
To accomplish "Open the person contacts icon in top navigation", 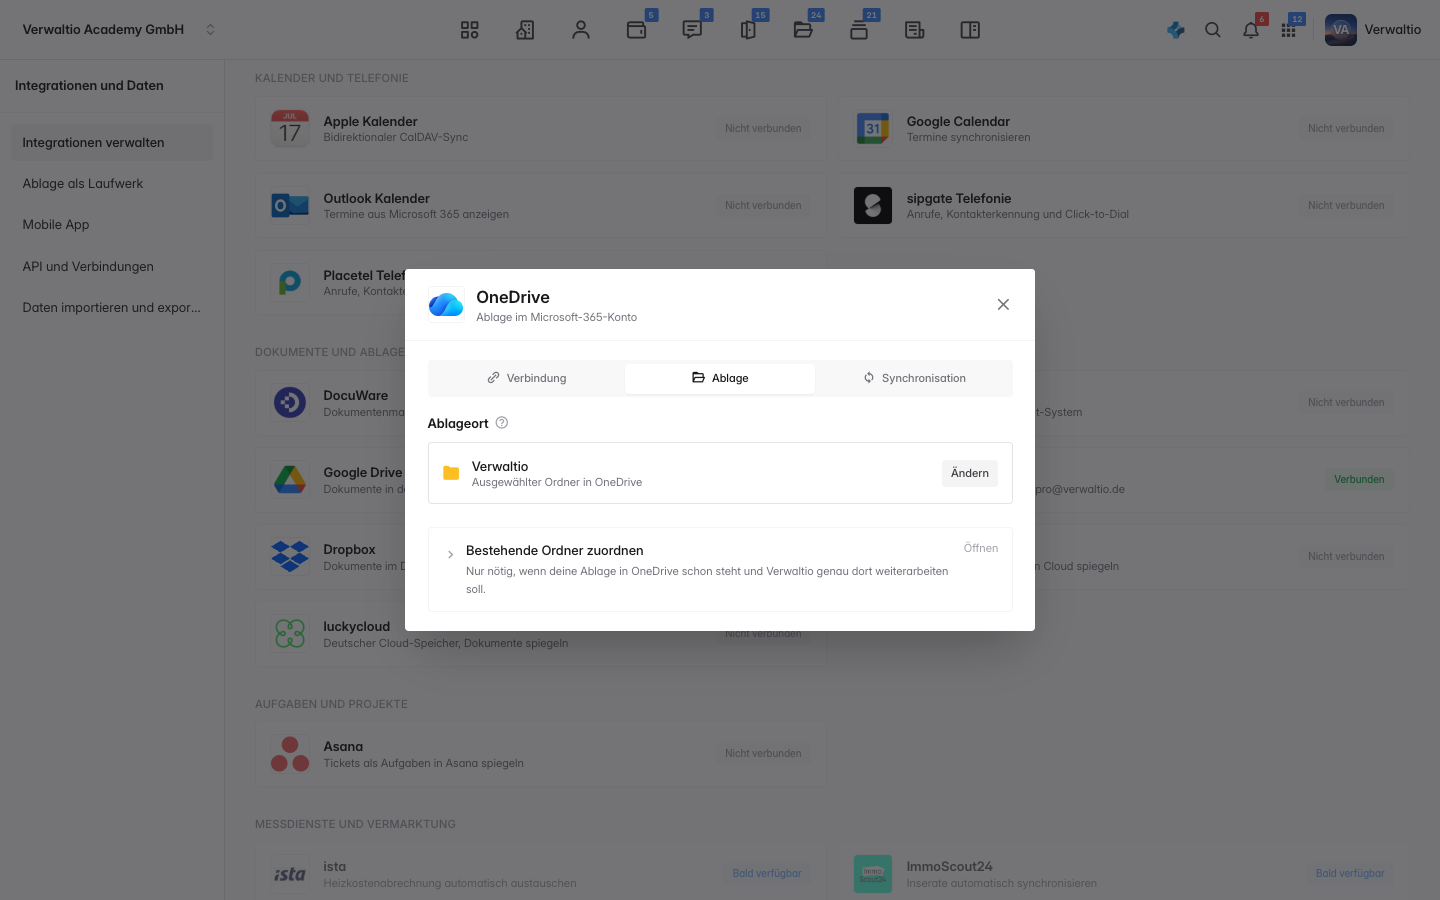I will click(581, 30).
